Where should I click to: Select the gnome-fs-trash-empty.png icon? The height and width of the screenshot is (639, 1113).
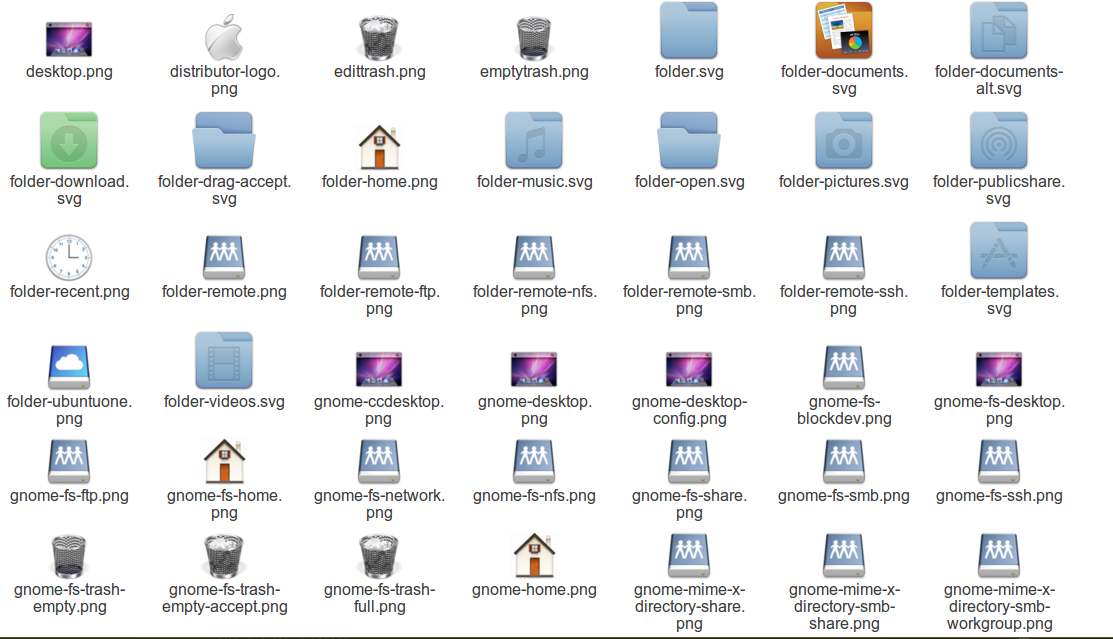coord(69,556)
